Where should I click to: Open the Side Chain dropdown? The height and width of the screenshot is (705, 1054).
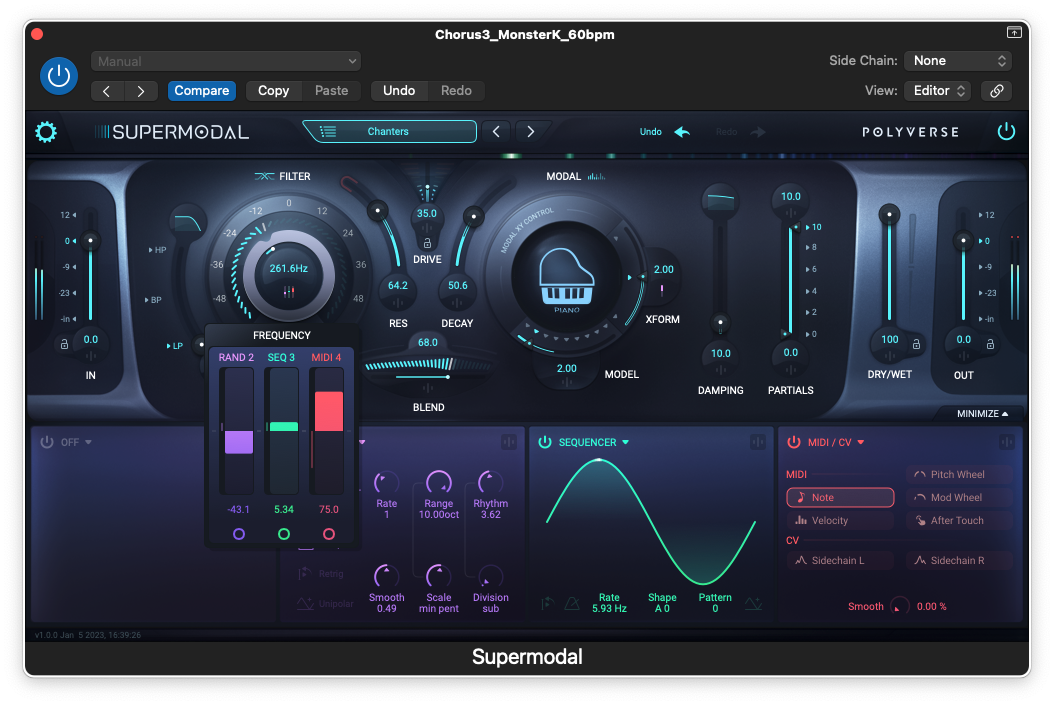[x=958, y=61]
